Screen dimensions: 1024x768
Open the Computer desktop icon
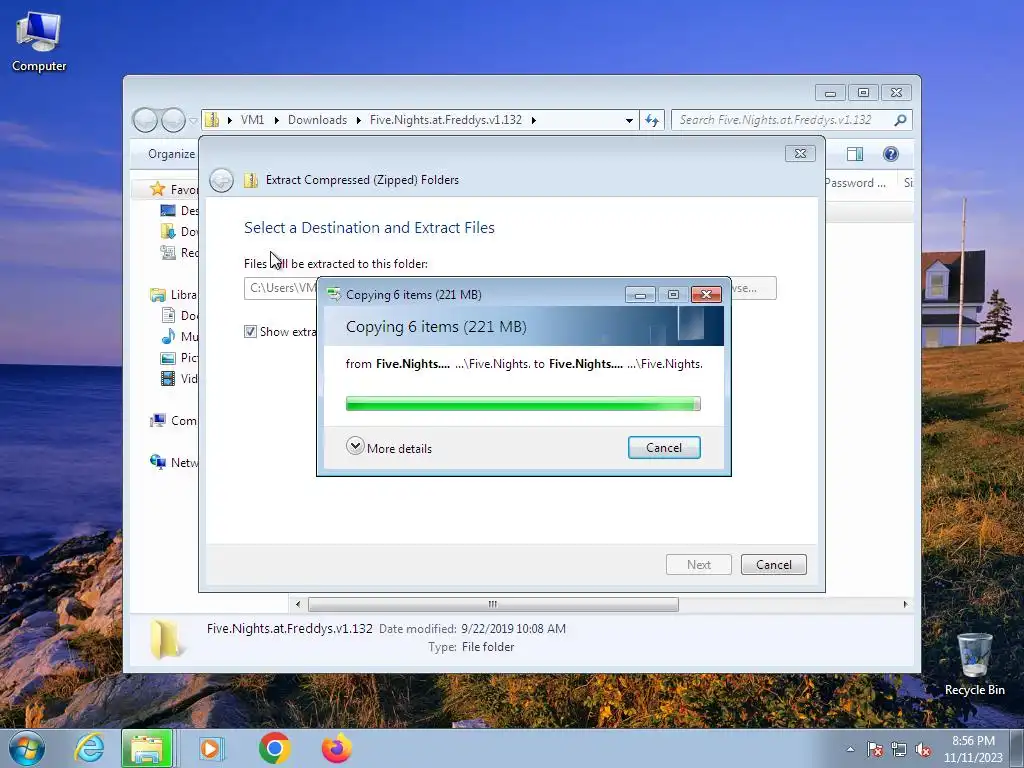pos(39,42)
